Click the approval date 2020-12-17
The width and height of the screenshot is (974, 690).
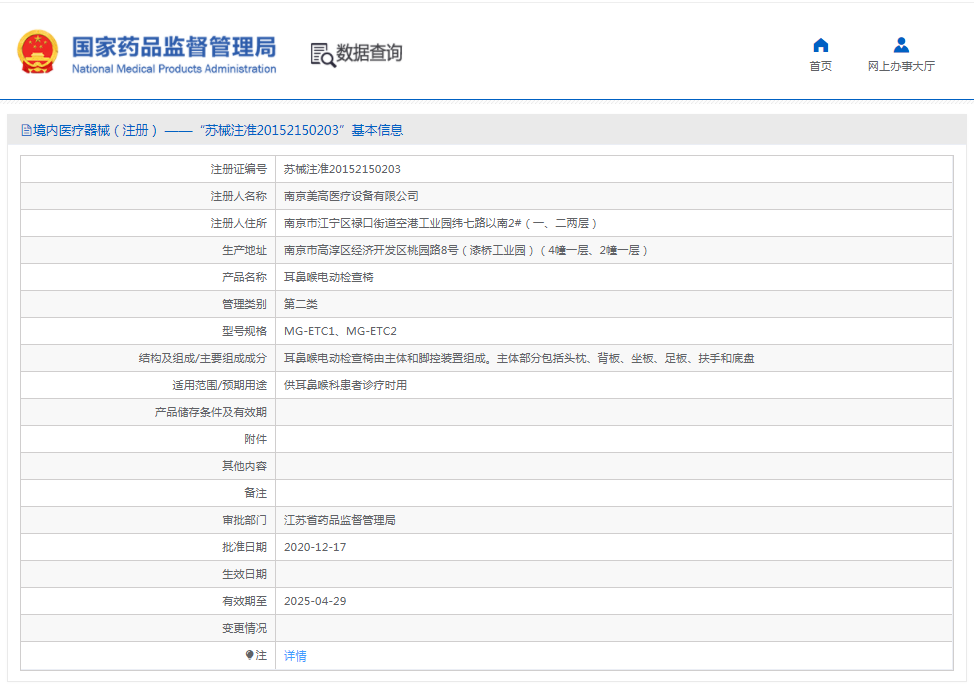(x=315, y=547)
